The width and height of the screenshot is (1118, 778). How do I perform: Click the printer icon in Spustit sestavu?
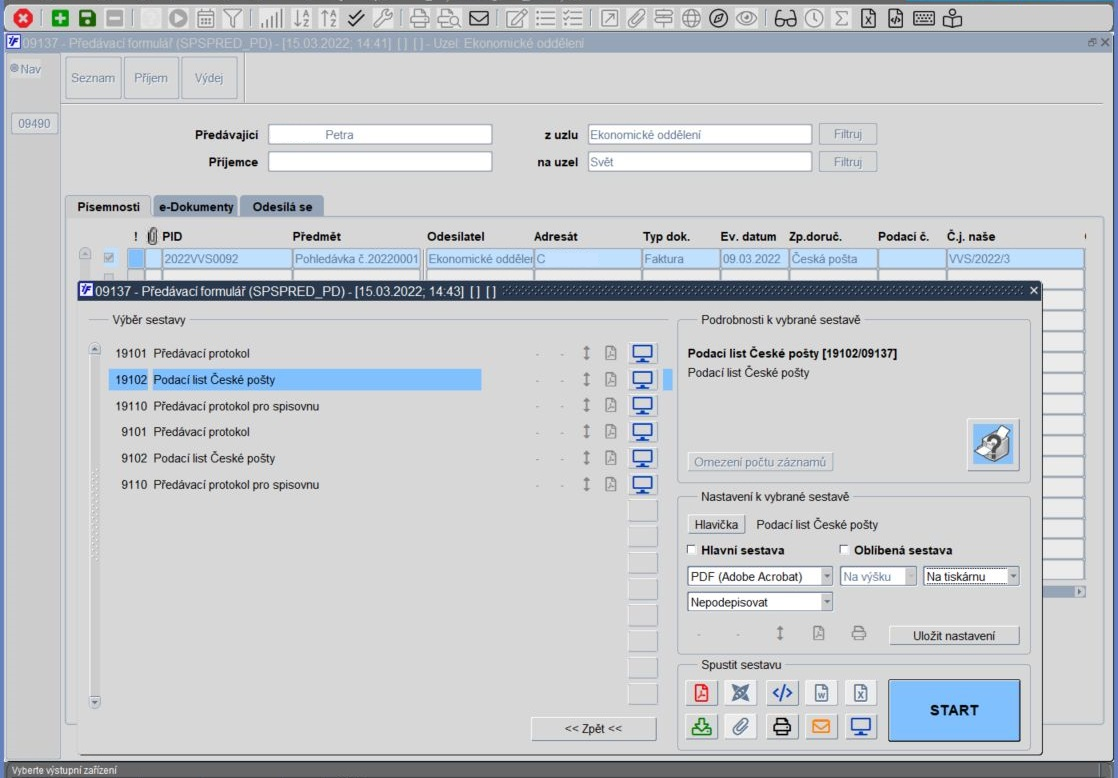(x=781, y=727)
